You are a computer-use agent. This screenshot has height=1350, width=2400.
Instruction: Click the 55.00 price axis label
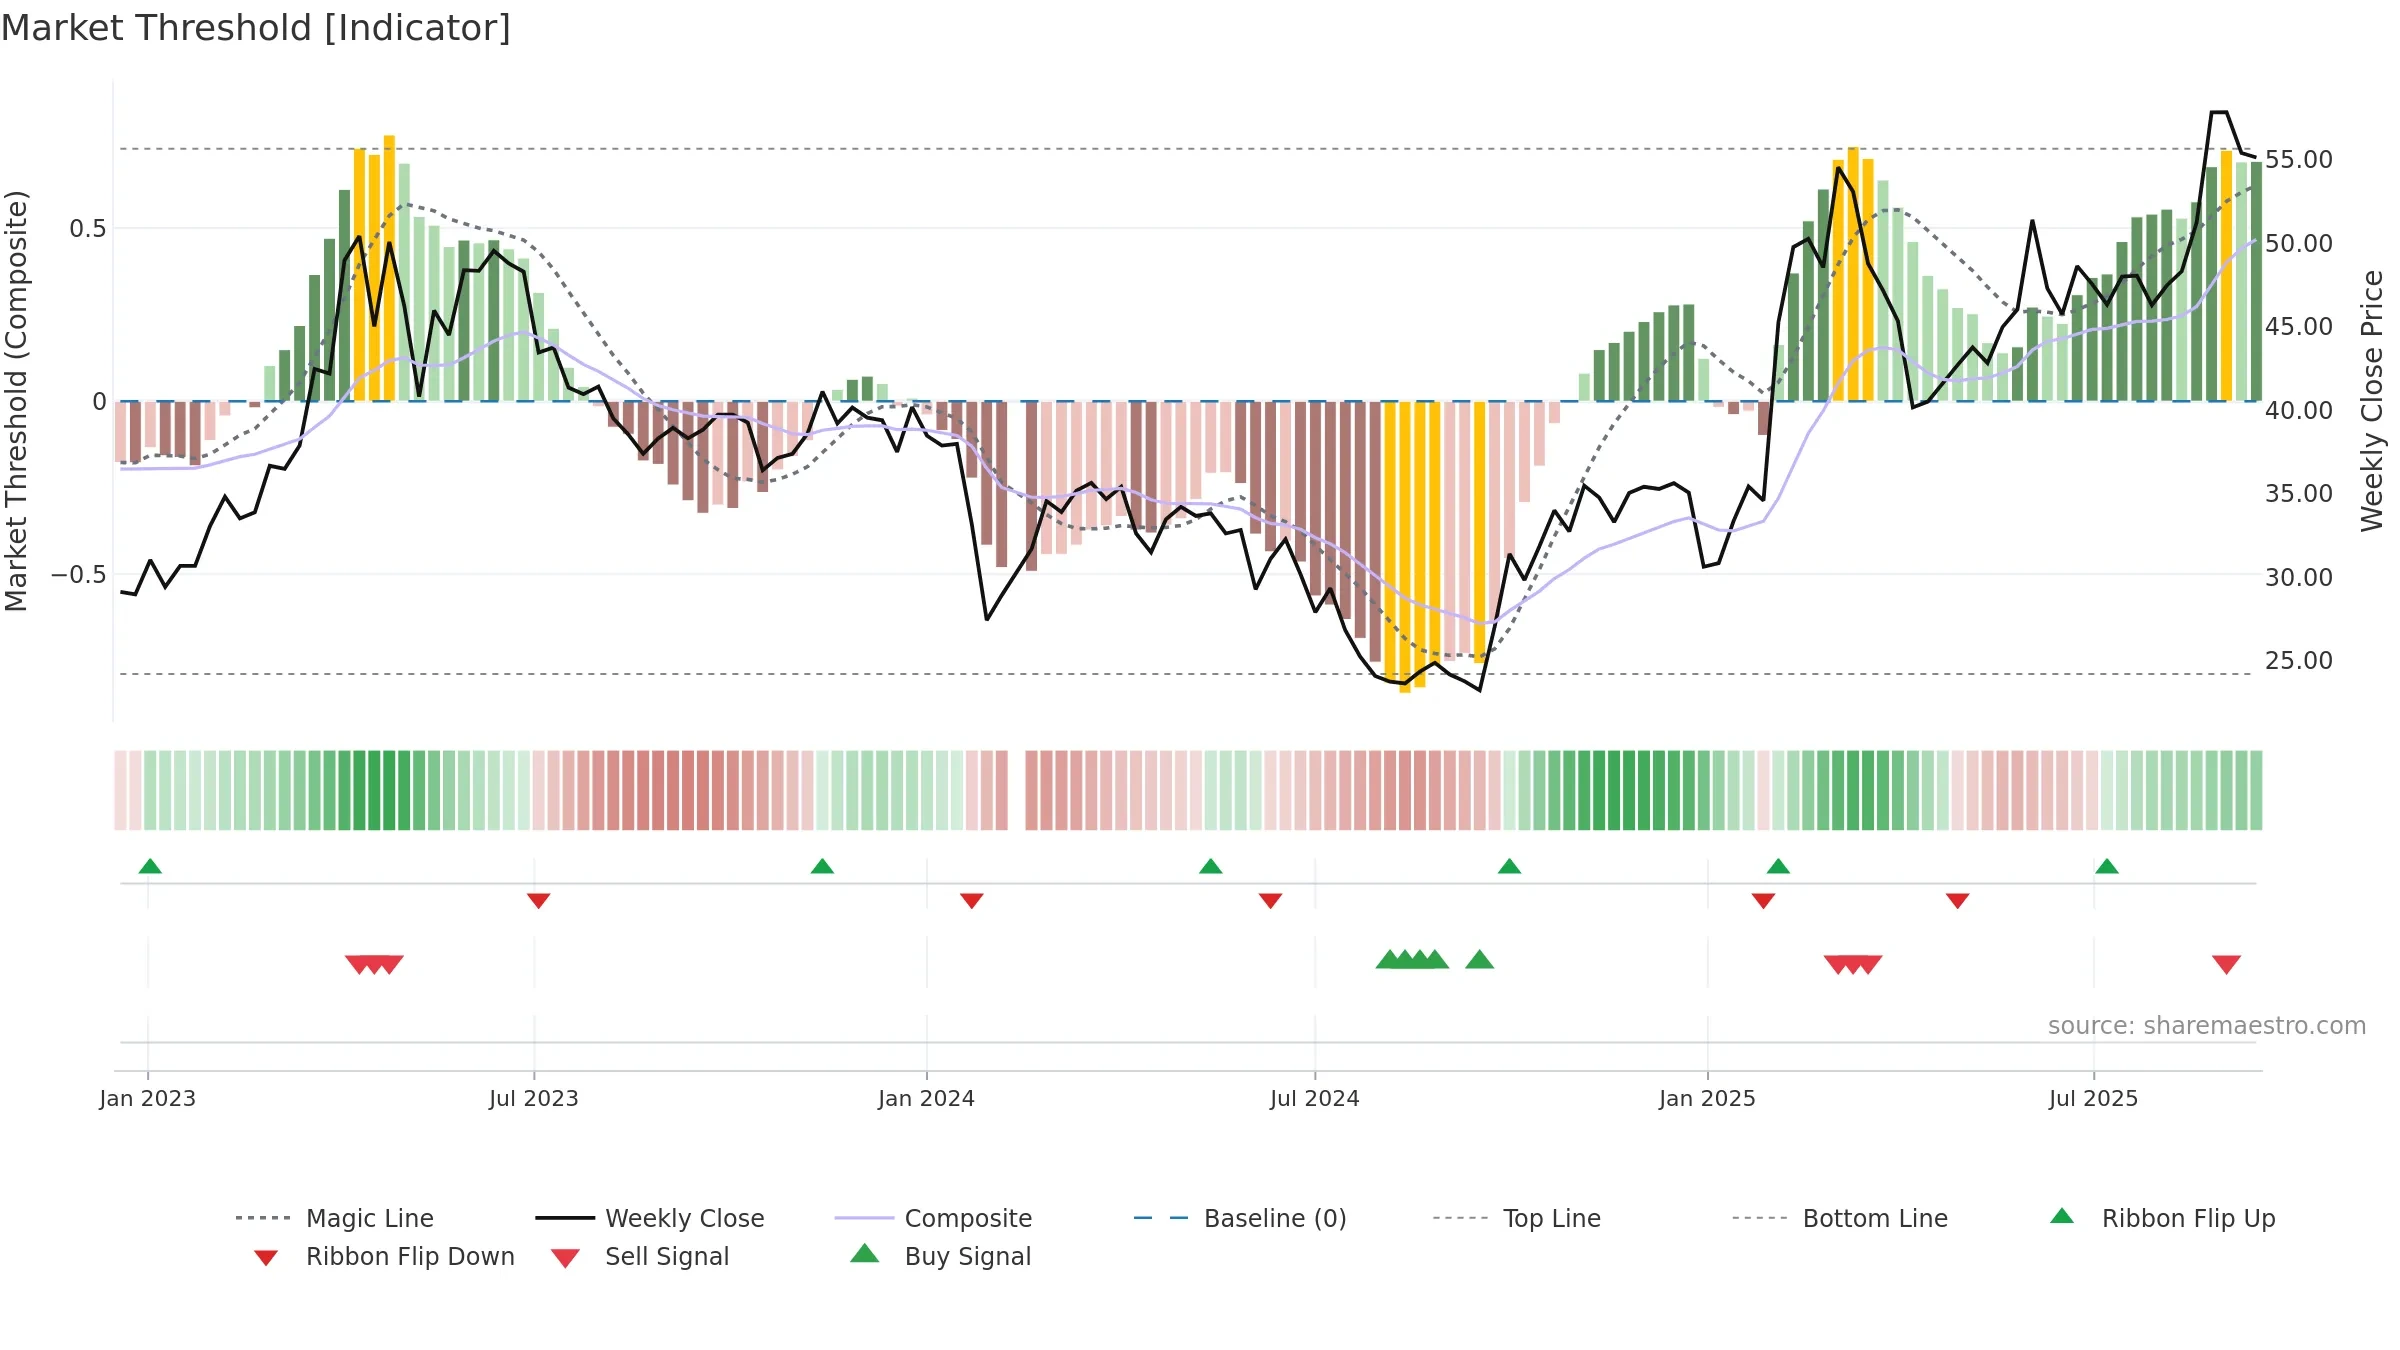pos(2299,160)
